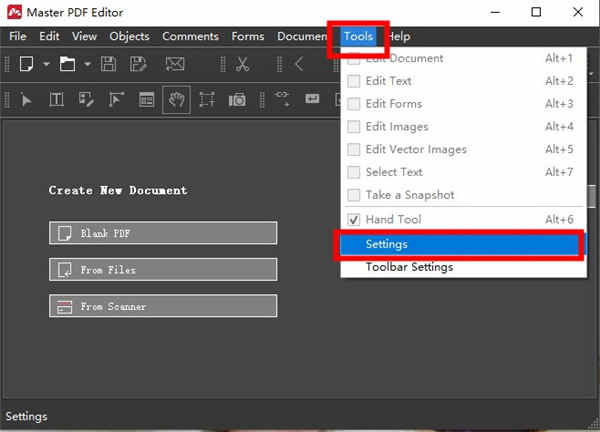Click the Take a Snapshot camera icon
Image resolution: width=600 pixels, height=432 pixels.
(237, 100)
